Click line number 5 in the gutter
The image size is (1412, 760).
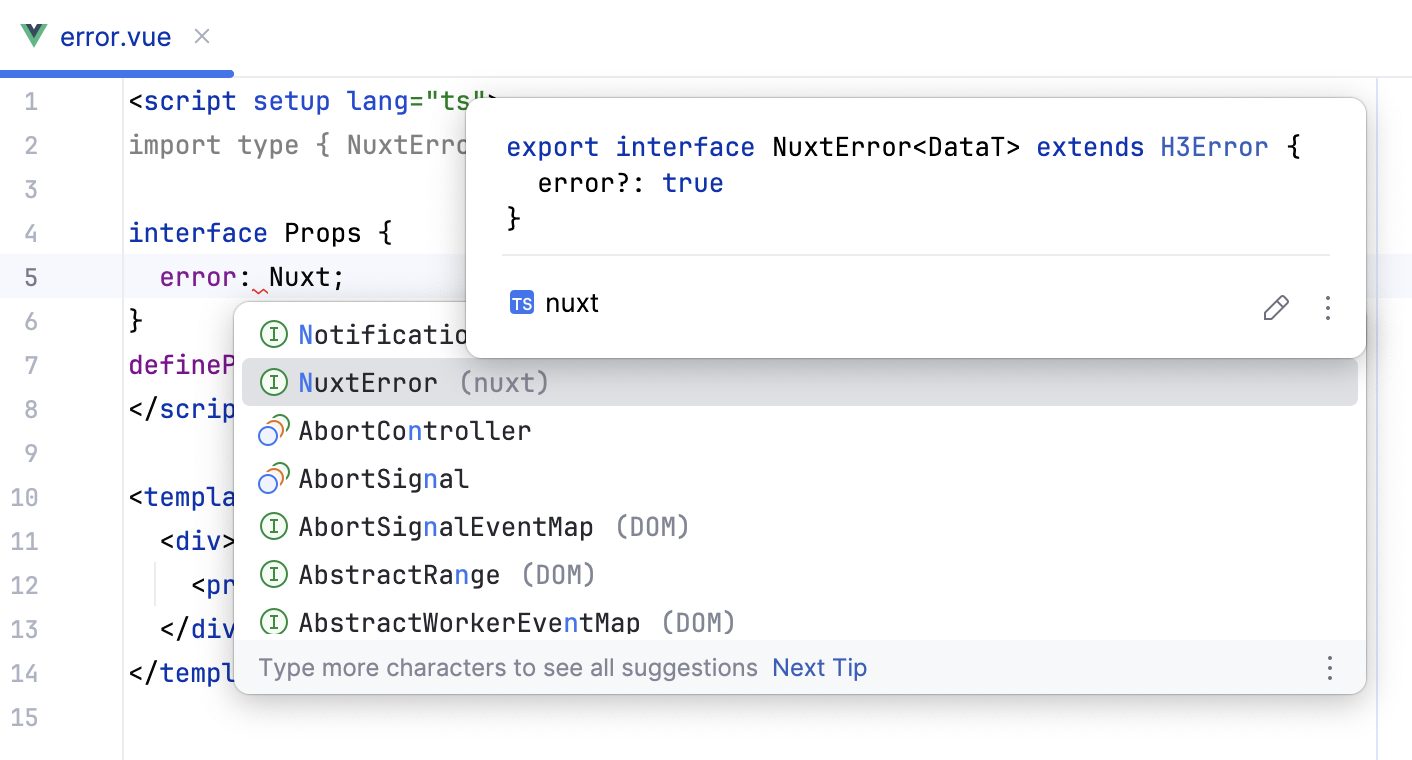point(31,276)
